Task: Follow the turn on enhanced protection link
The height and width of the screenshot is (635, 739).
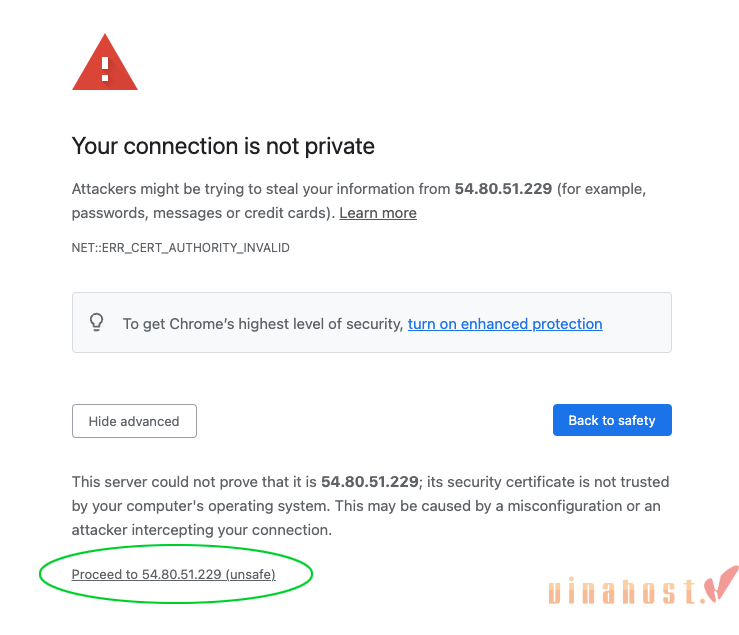Action: tap(505, 324)
